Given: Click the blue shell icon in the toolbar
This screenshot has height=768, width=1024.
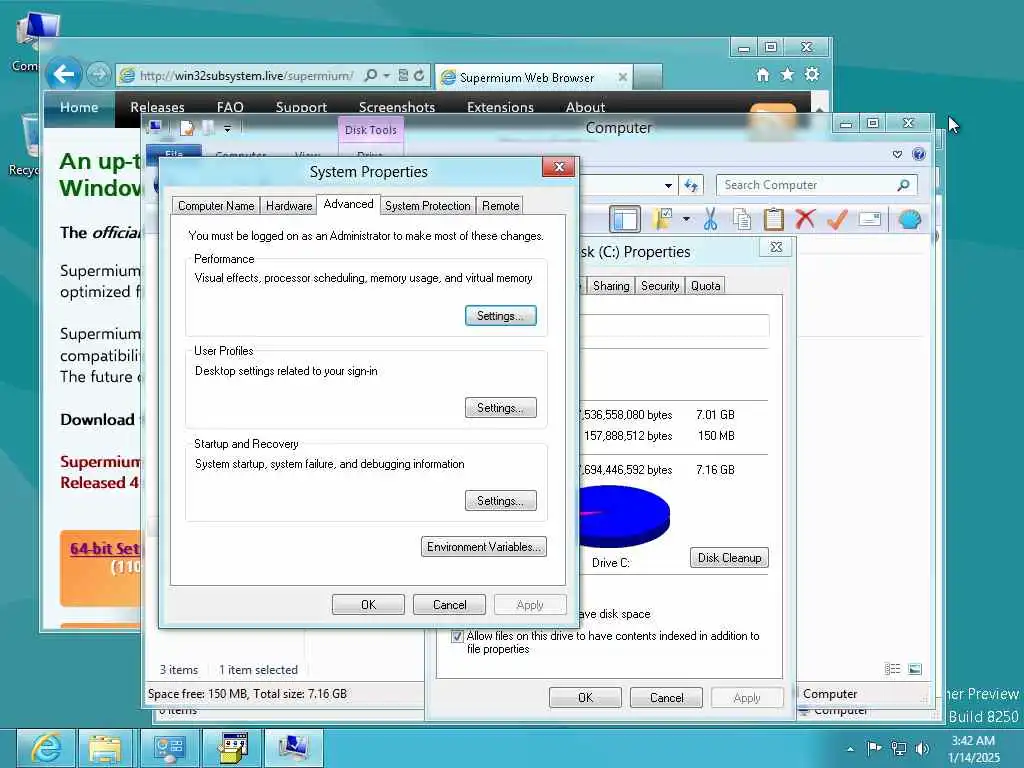Looking at the screenshot, I should [x=910, y=219].
